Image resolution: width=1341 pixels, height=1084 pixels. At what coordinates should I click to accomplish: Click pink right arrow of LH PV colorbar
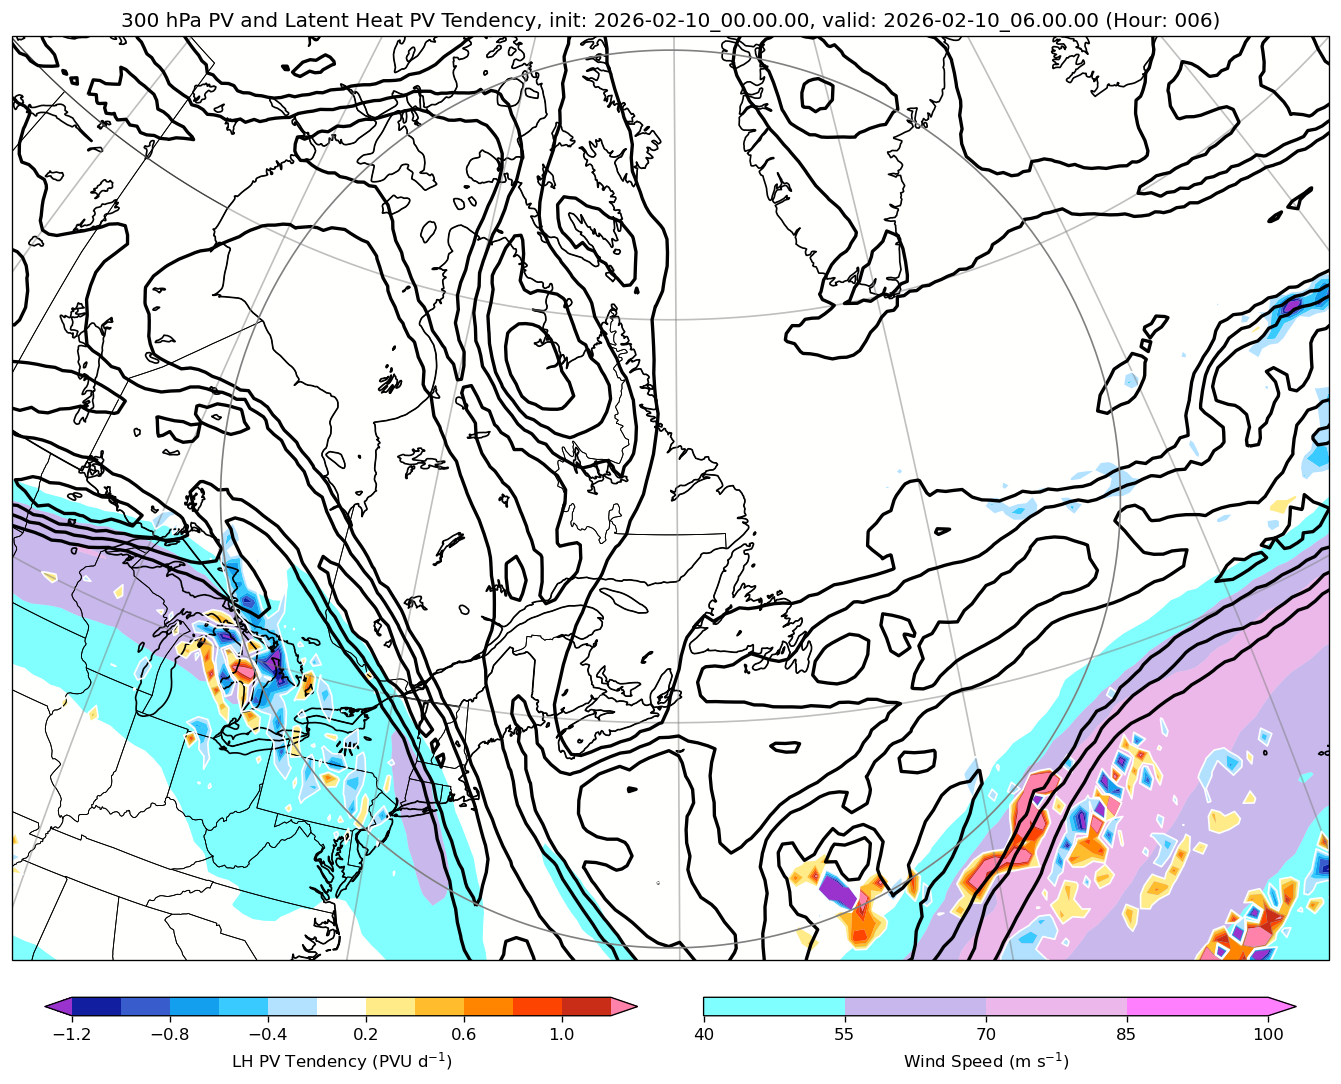pos(624,1006)
